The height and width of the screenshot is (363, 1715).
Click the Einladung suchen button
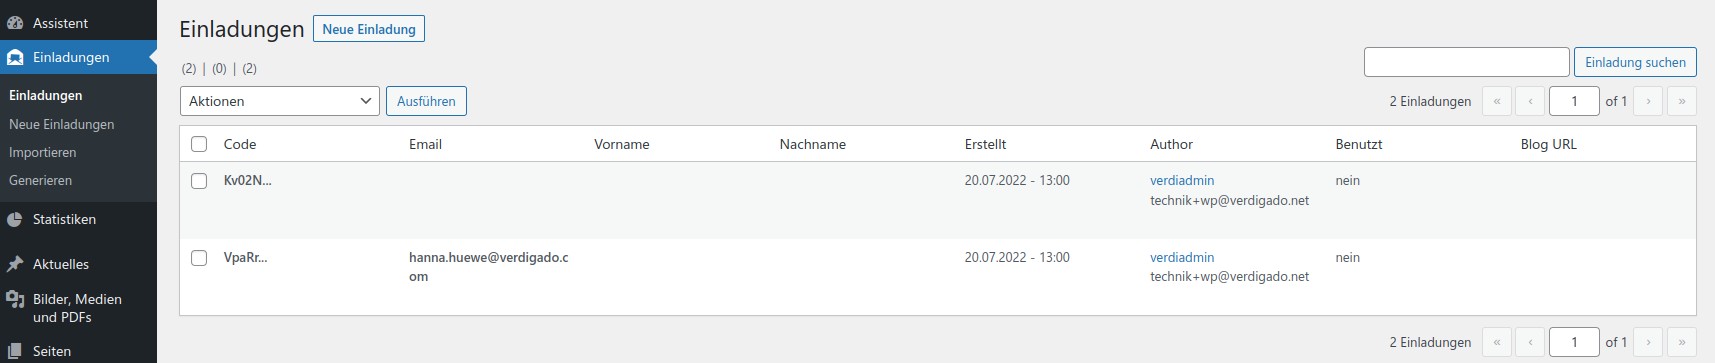pos(1635,62)
